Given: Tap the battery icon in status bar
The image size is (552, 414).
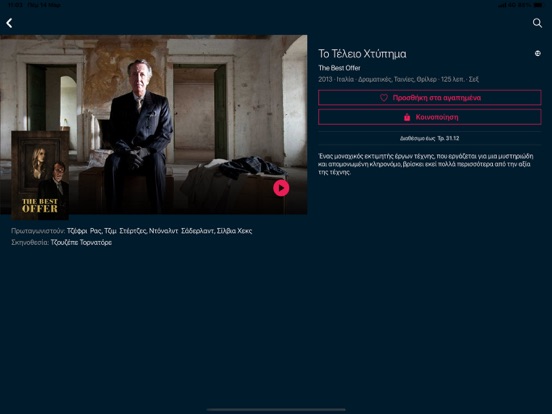Looking at the screenshot, I should [538, 5].
